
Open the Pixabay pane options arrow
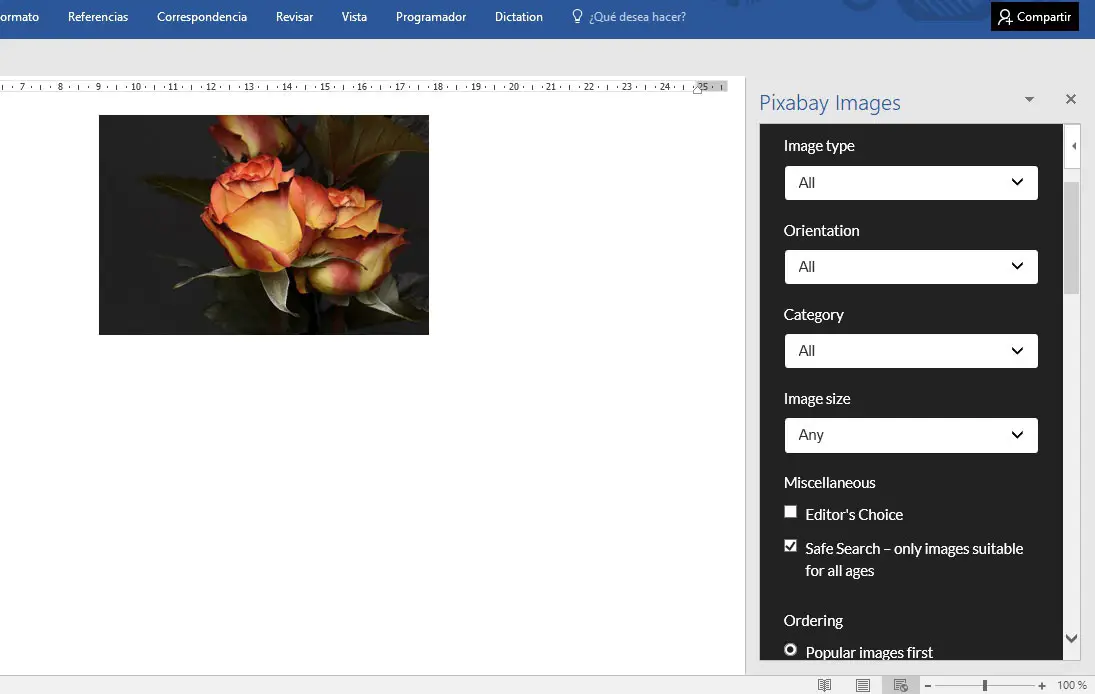(x=1029, y=99)
